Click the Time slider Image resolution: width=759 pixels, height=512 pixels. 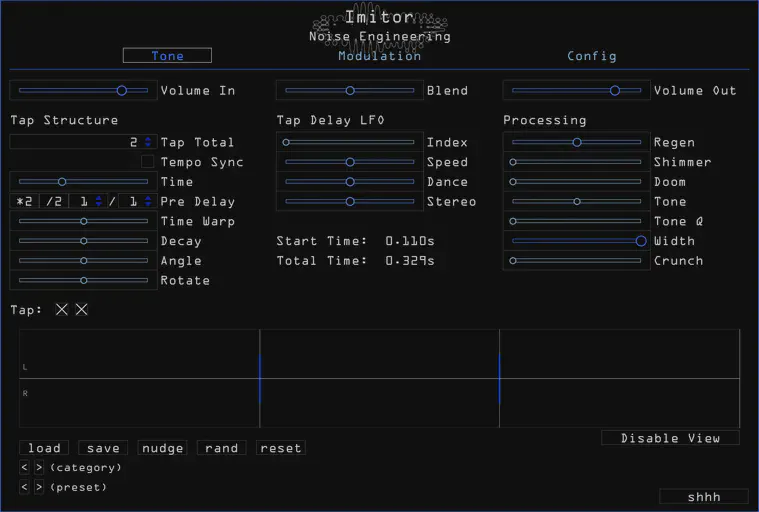83,181
